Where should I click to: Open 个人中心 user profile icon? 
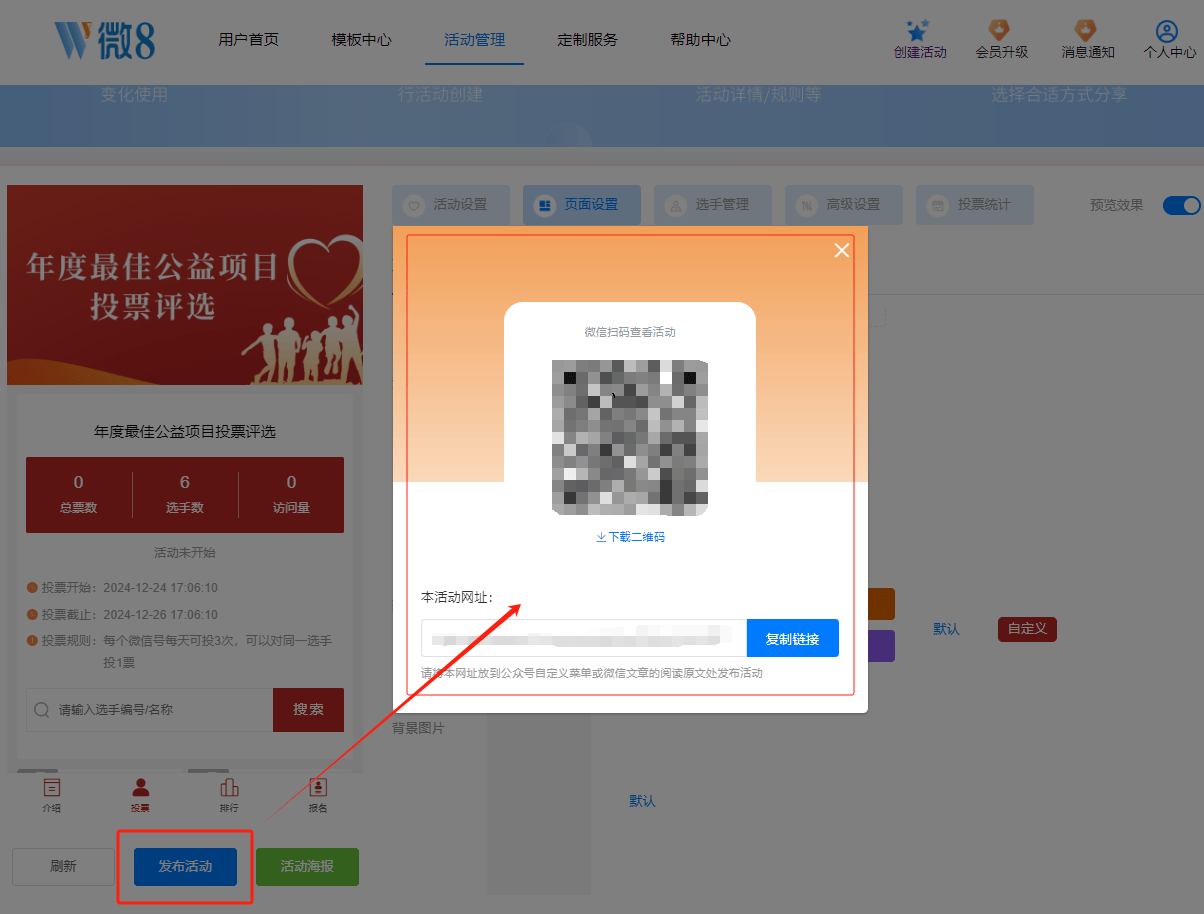click(1167, 31)
